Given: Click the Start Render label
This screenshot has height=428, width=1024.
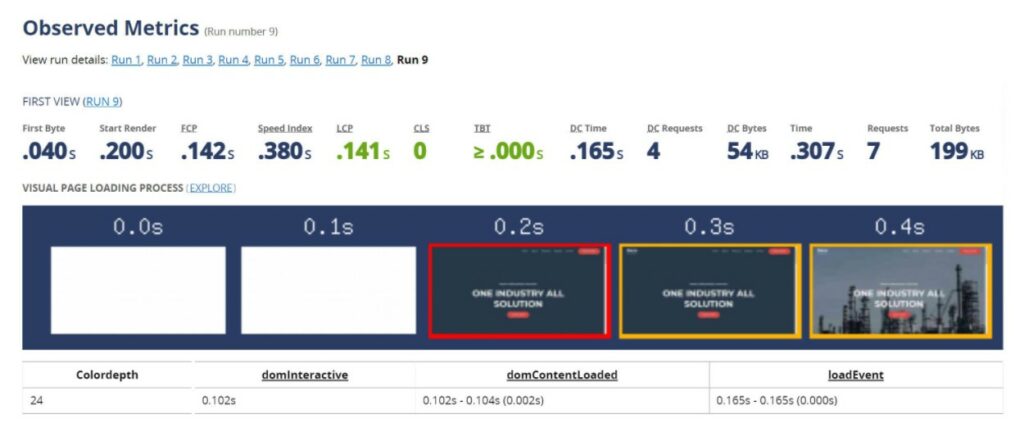Looking at the screenshot, I should (x=127, y=129).
